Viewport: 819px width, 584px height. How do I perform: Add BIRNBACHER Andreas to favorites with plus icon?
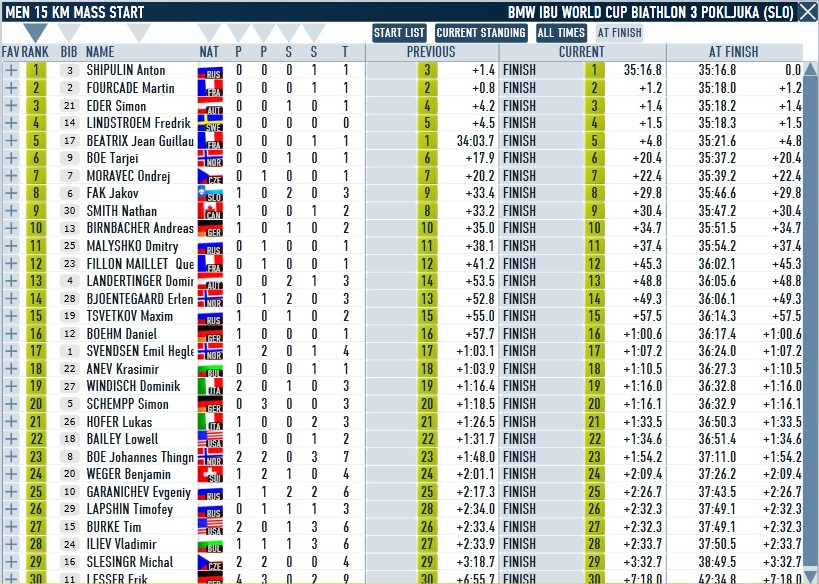pyautogui.click(x=10, y=228)
